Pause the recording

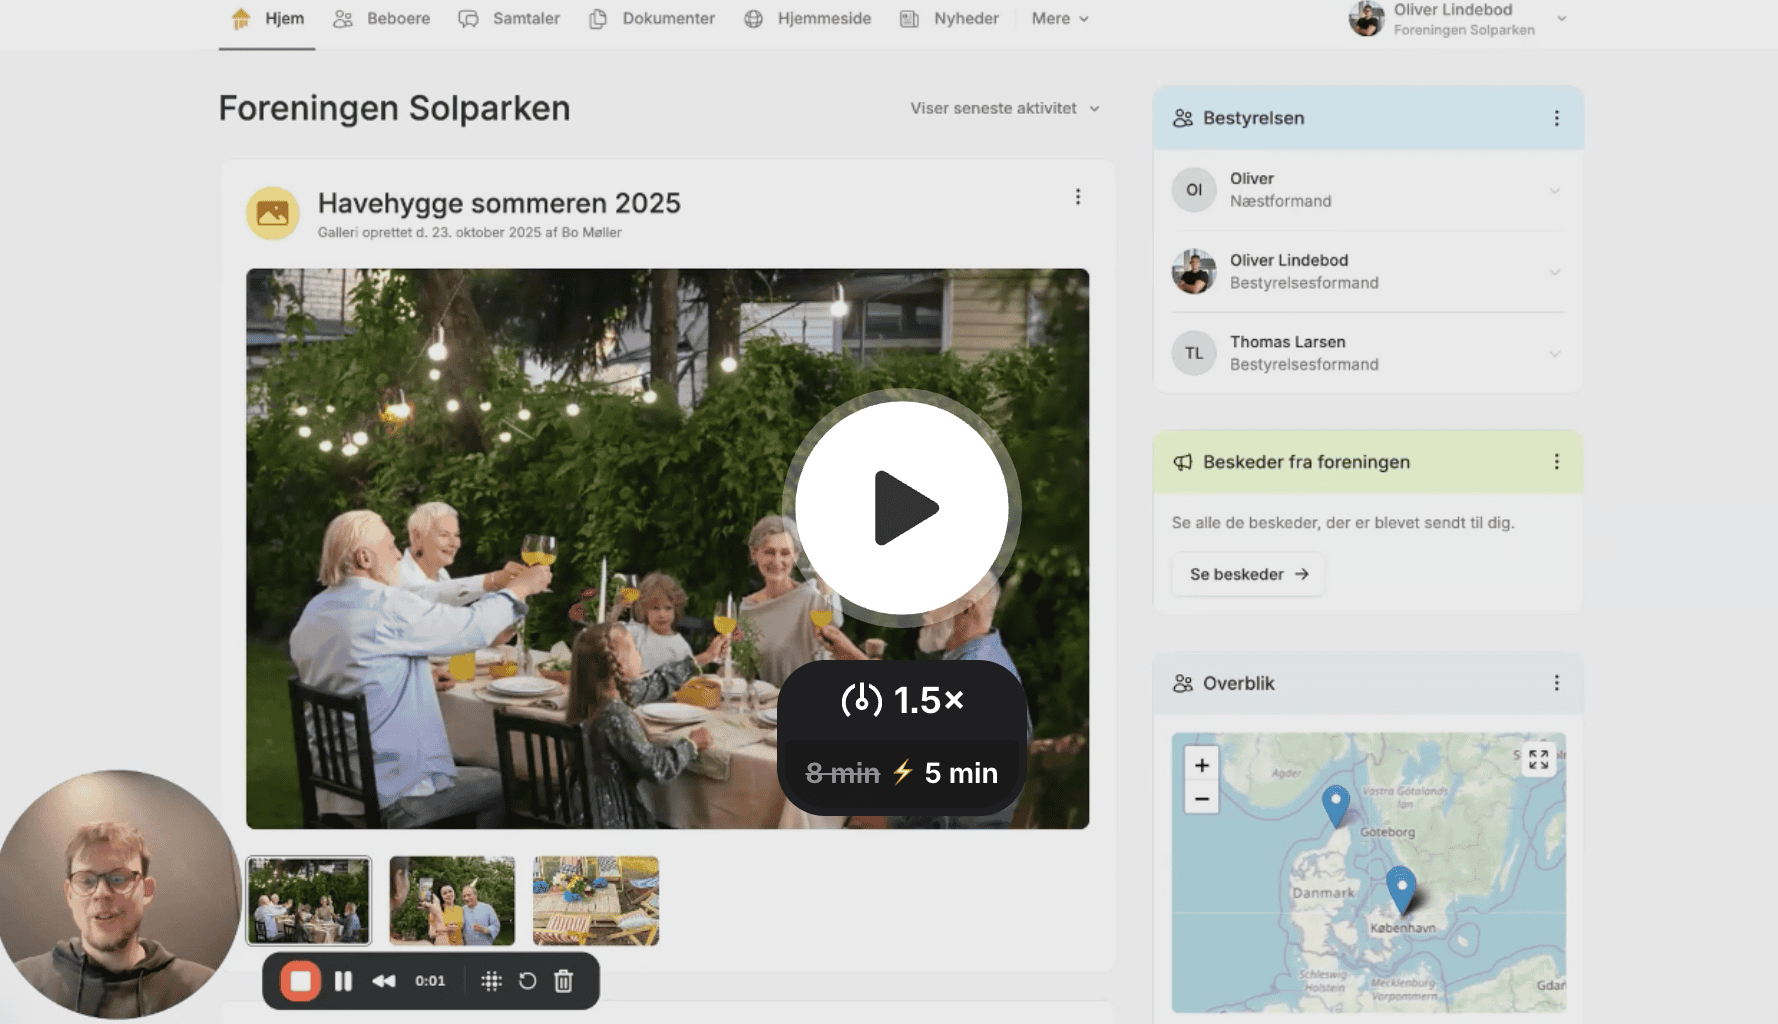(343, 981)
